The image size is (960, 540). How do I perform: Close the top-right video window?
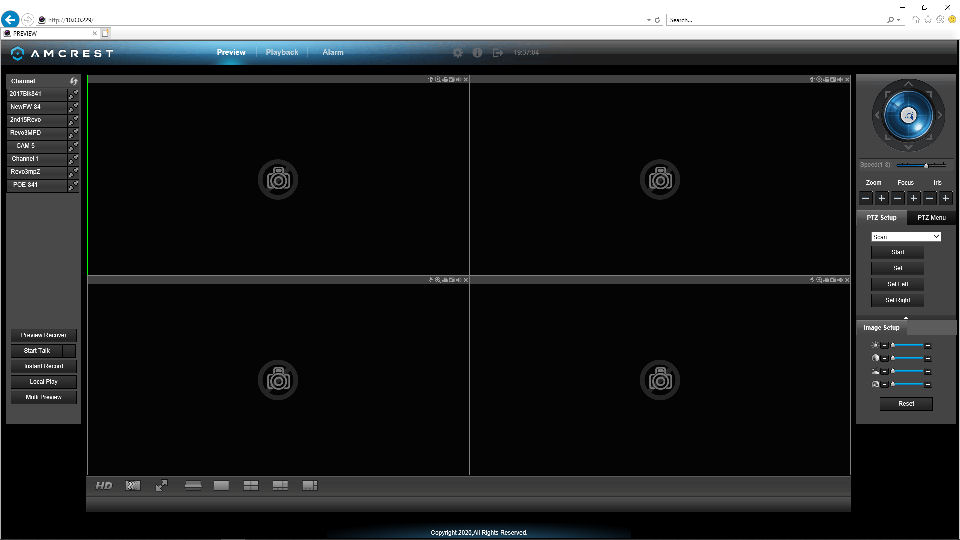(847, 80)
